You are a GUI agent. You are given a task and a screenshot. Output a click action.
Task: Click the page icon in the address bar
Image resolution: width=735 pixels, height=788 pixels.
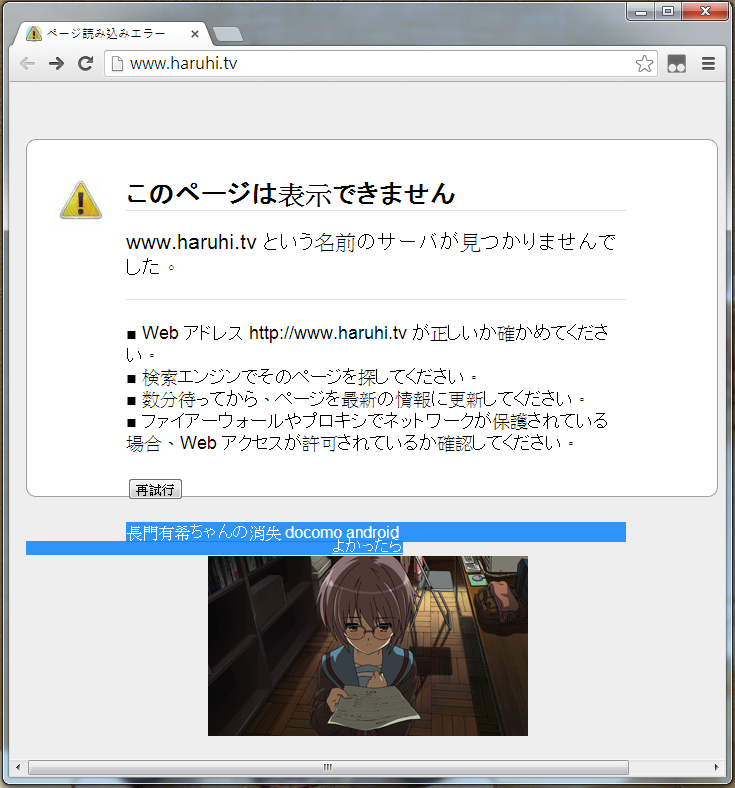(117, 64)
